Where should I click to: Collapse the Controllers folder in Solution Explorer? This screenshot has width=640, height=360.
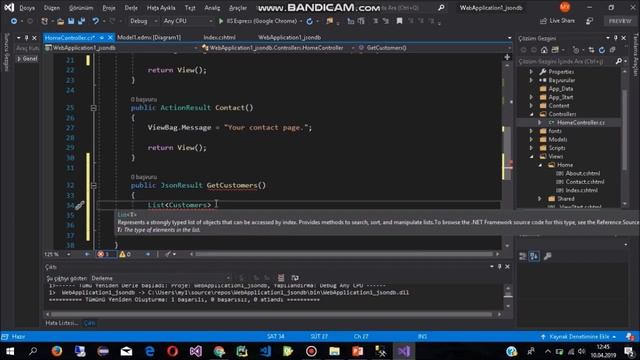(531, 114)
